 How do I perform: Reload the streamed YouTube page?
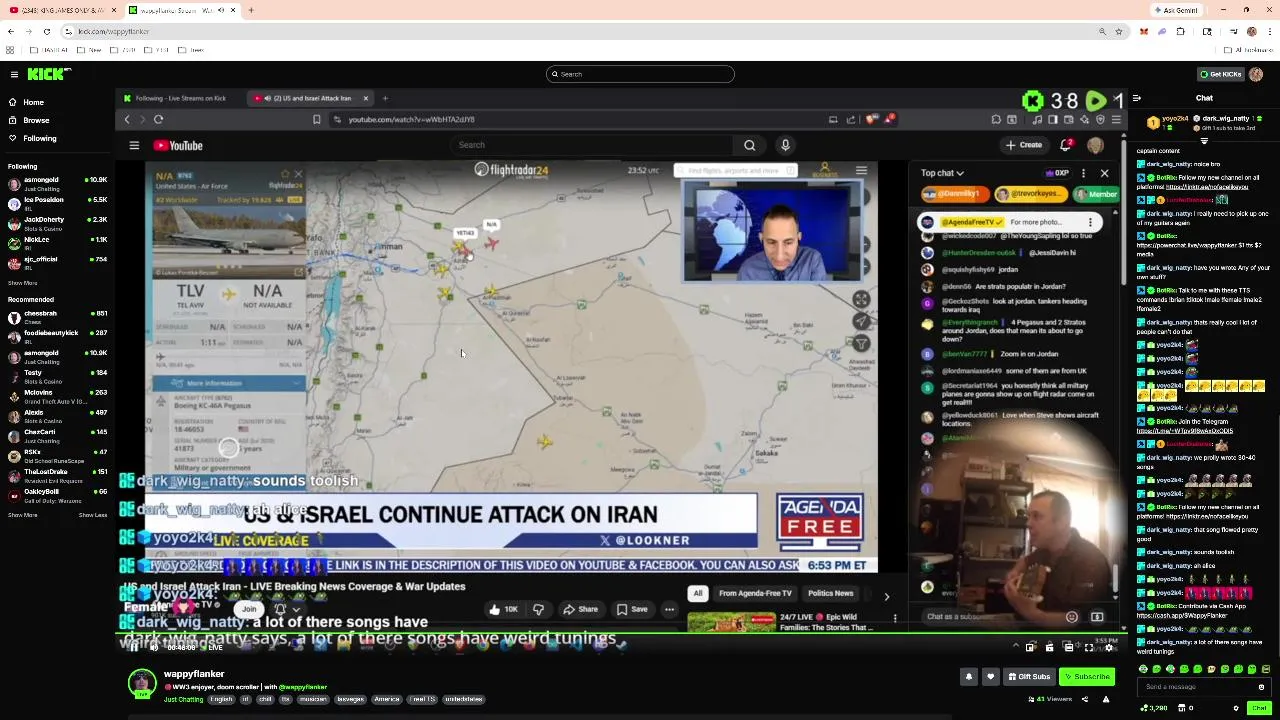[x=158, y=119]
